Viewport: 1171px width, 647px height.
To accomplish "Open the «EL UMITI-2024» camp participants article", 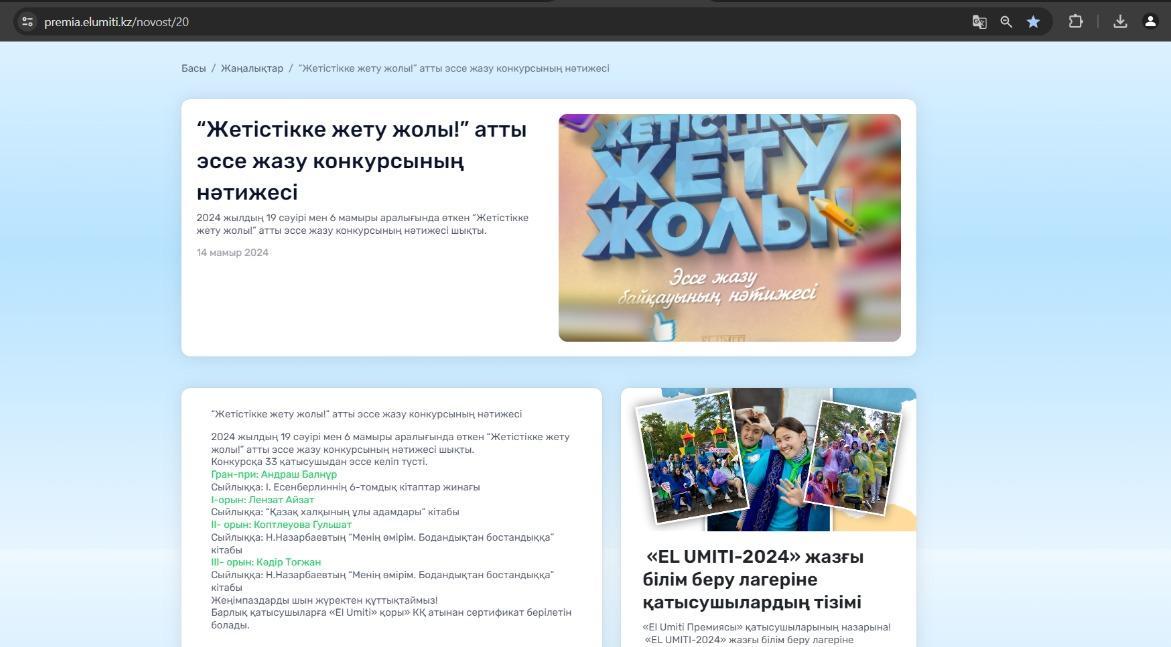I will point(753,578).
